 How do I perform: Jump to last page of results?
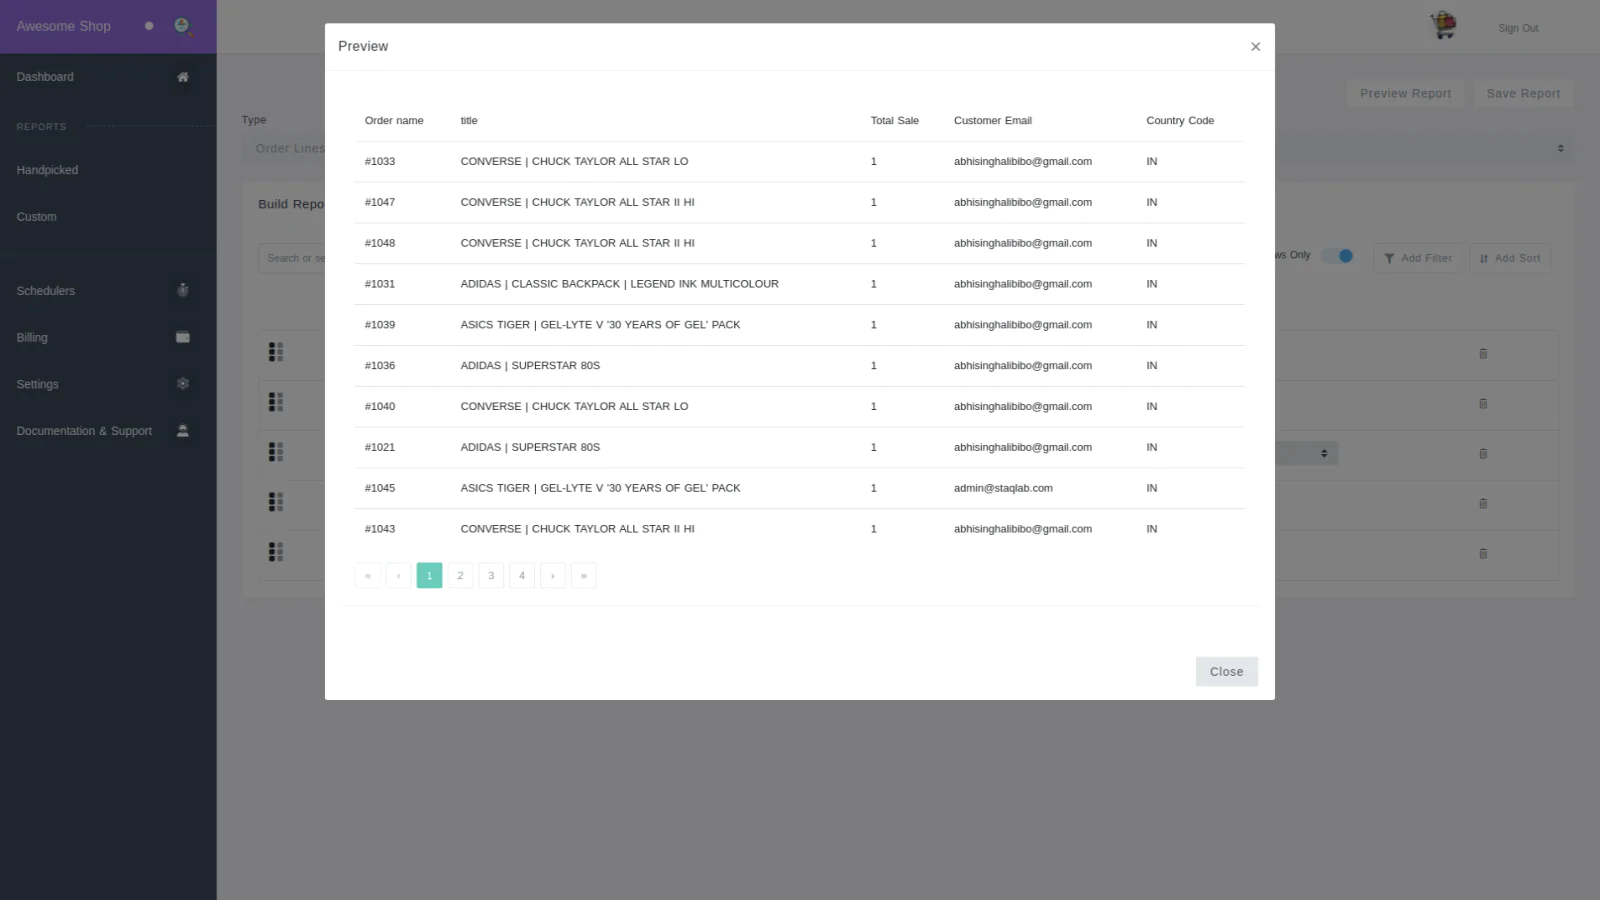(x=584, y=576)
